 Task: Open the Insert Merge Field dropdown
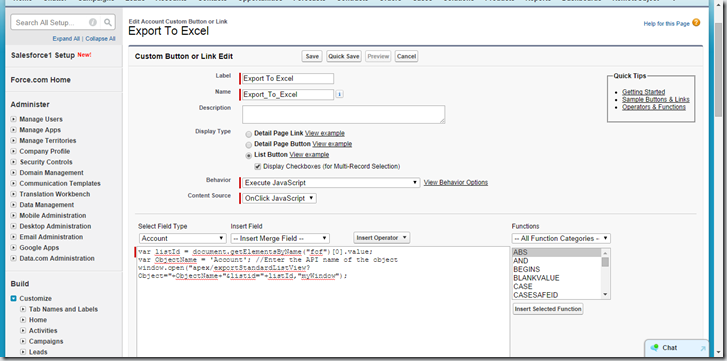coord(280,238)
